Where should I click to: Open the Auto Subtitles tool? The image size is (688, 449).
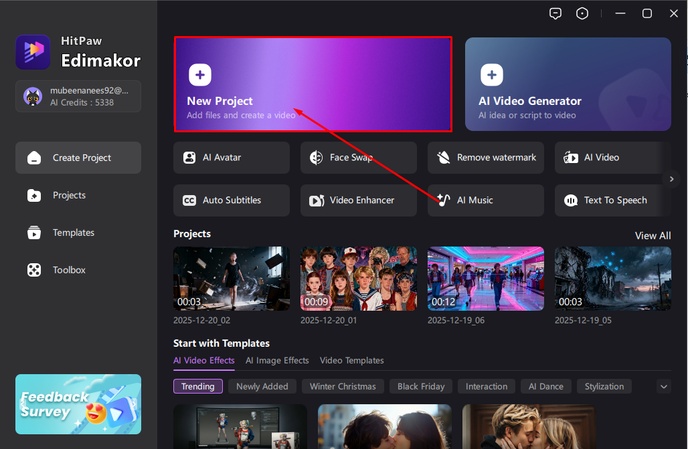point(231,200)
